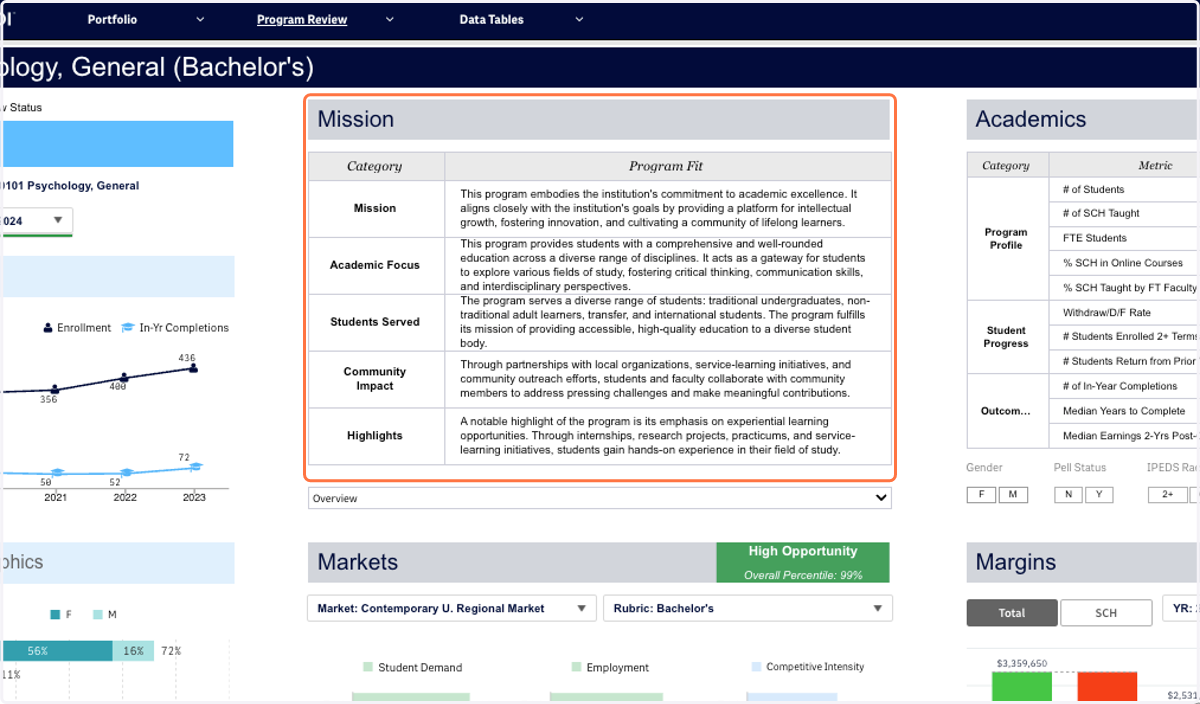Click the 56% demographics bar segment
The width and height of the screenshot is (1200, 704).
[x=56, y=651]
